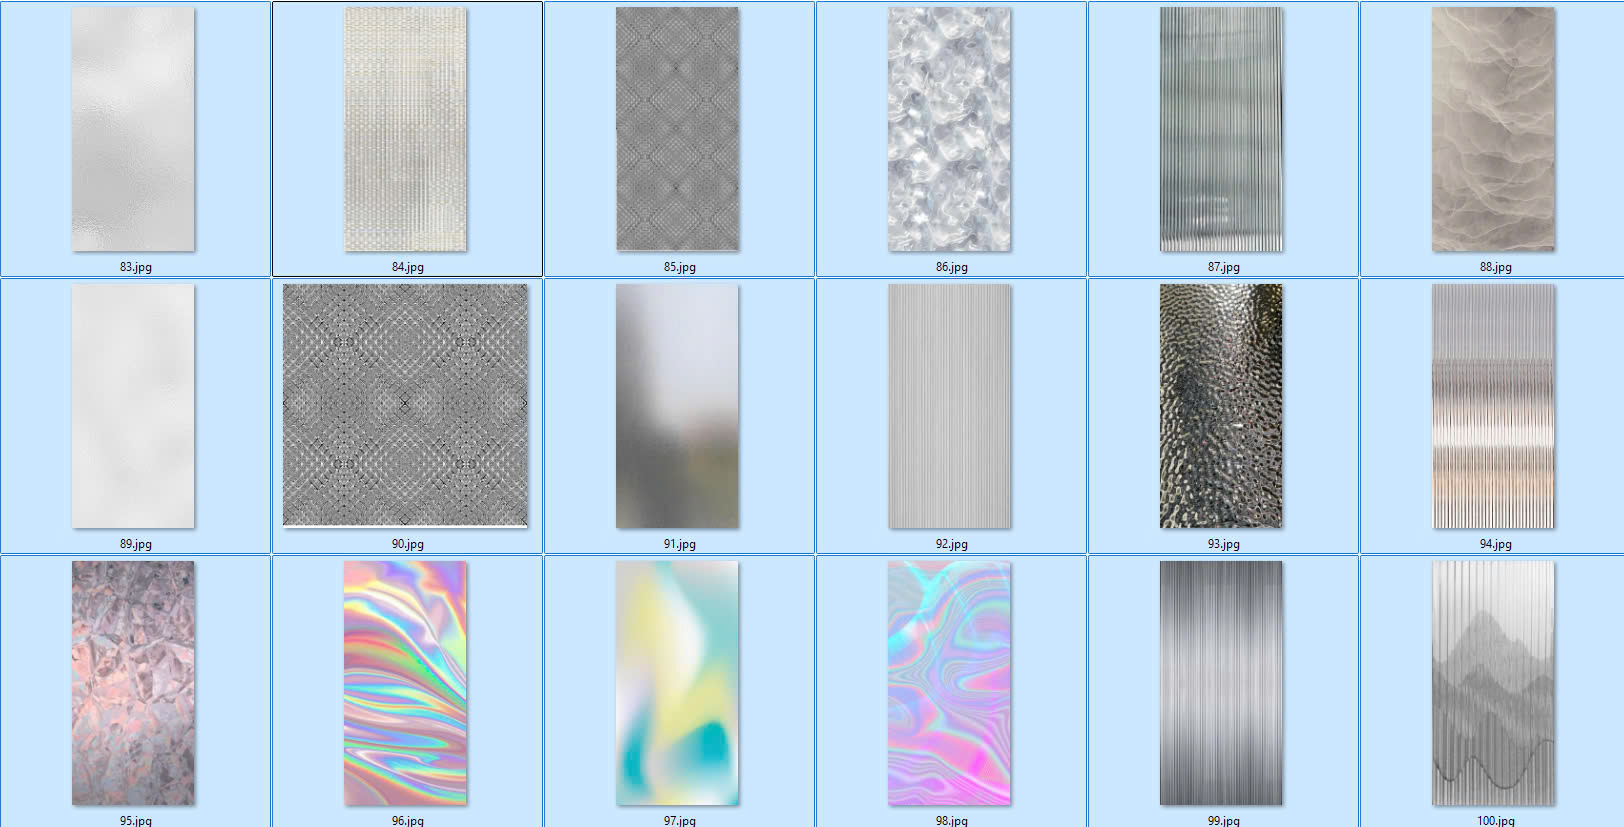Open the rippled water texture 86.jpg

coord(949,130)
